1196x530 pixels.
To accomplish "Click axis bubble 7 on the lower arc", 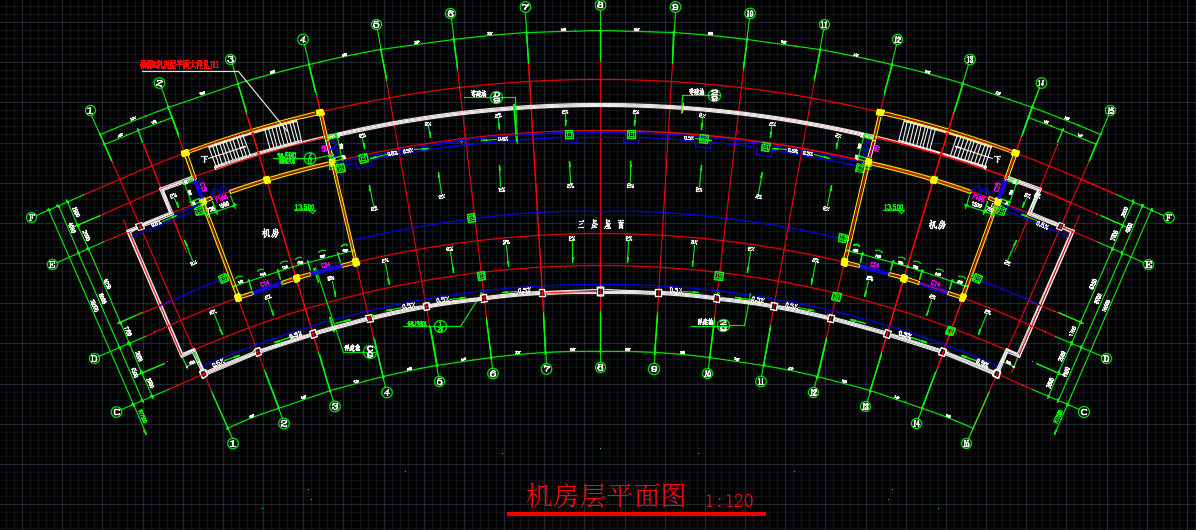I will pos(546,369).
